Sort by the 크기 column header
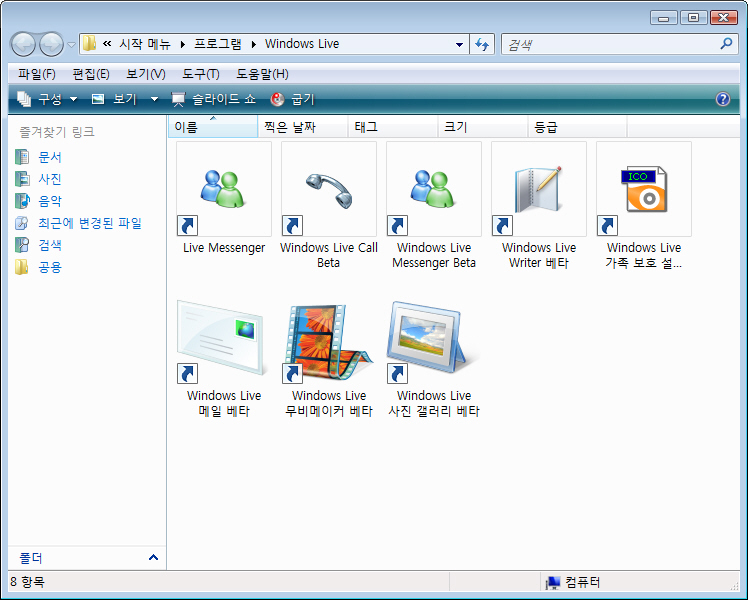The height and width of the screenshot is (600, 748). coord(482,127)
